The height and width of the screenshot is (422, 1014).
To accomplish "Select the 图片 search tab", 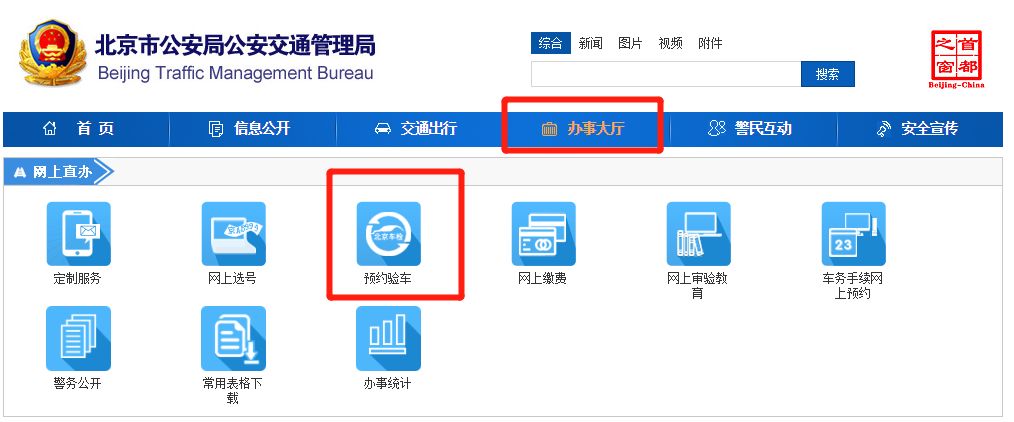I will [x=630, y=43].
